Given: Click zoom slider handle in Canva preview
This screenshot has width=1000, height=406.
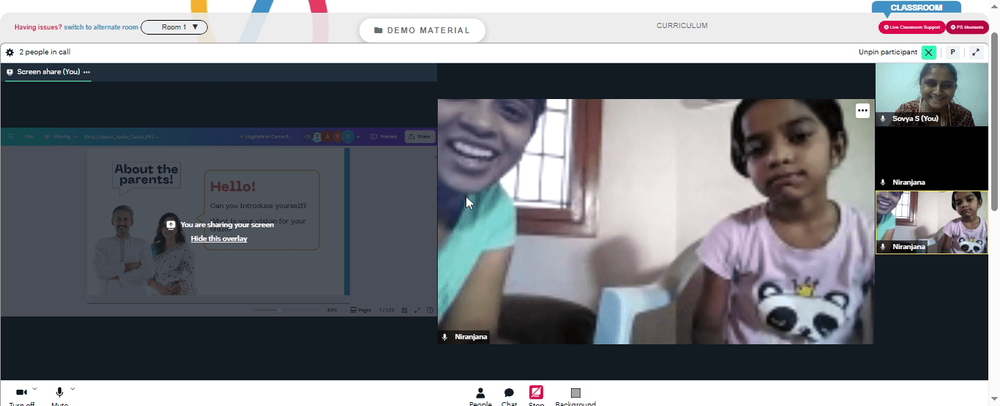Looking at the screenshot, I should pos(279,310).
